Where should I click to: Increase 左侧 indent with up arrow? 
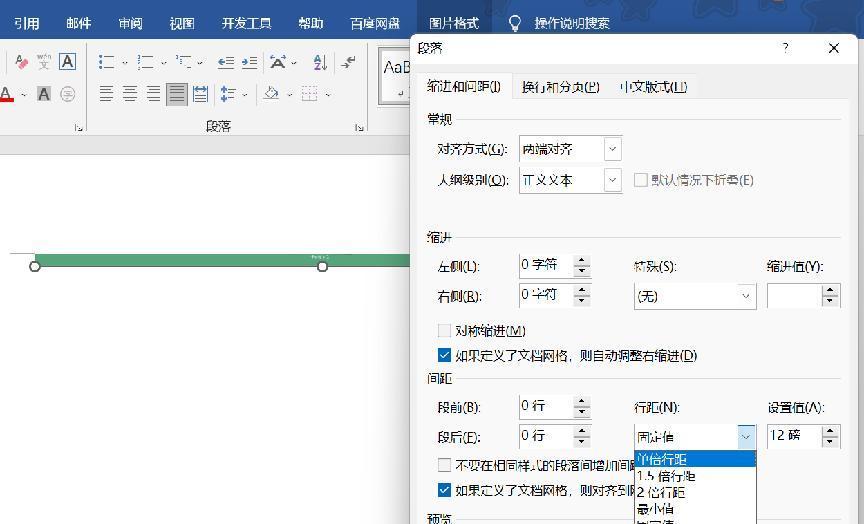coord(582,261)
